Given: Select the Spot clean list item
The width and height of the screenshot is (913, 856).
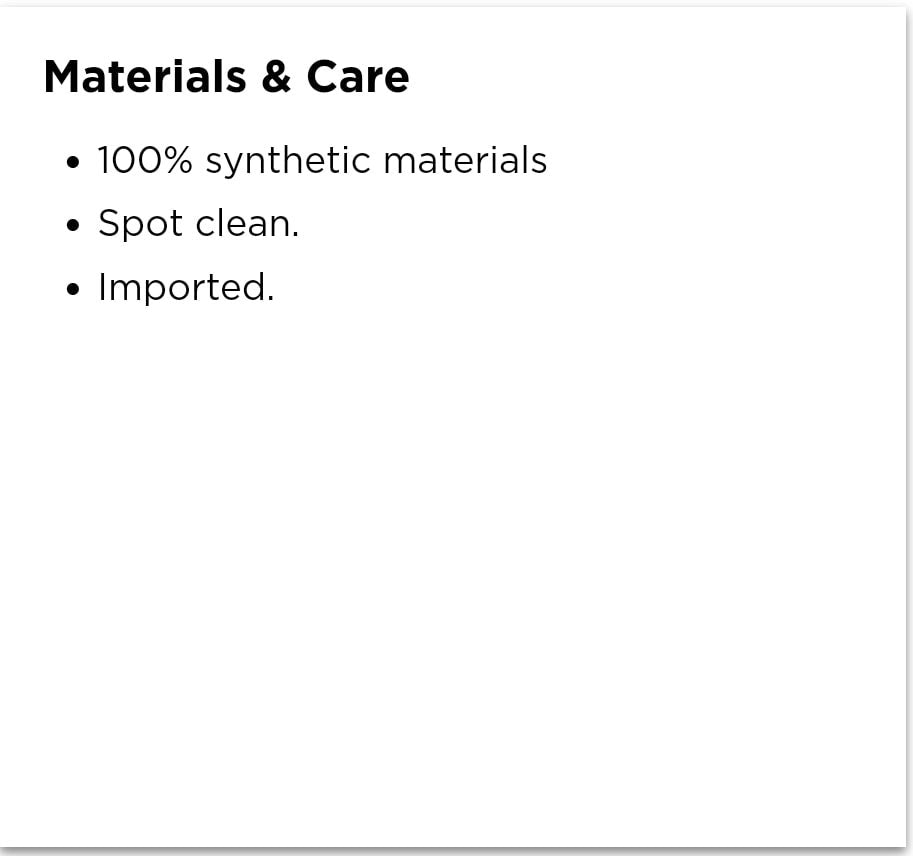Looking at the screenshot, I should [x=198, y=224].
